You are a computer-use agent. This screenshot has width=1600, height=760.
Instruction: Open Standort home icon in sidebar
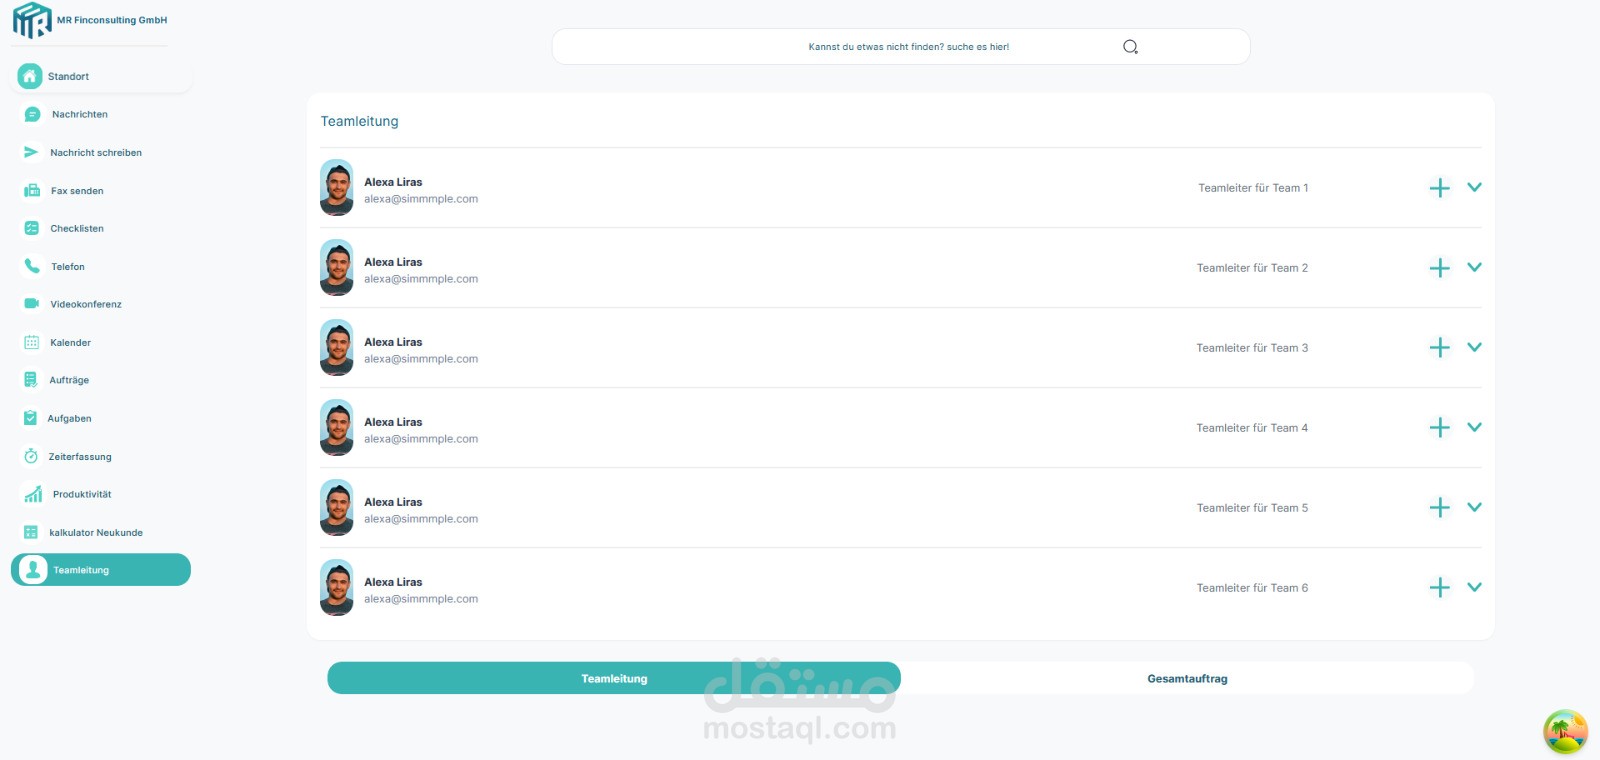coord(30,76)
